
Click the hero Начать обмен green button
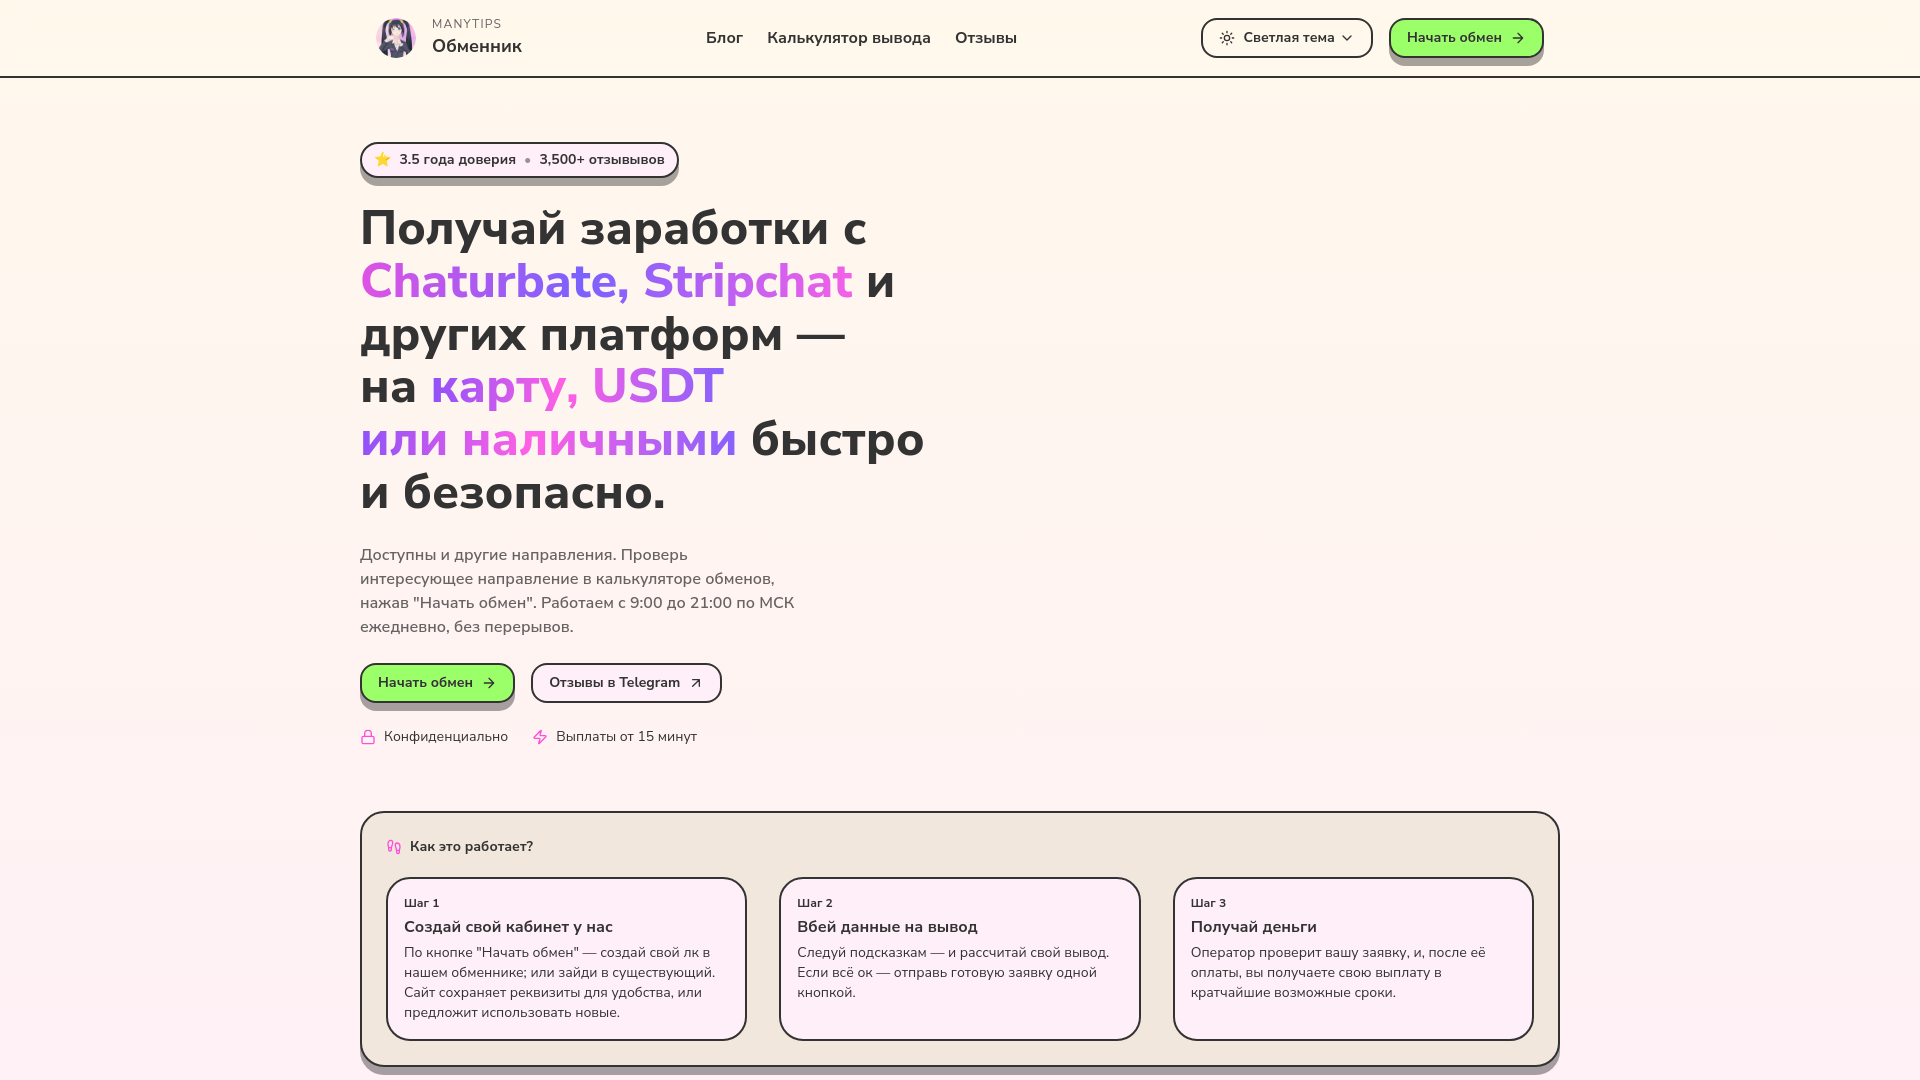click(437, 683)
